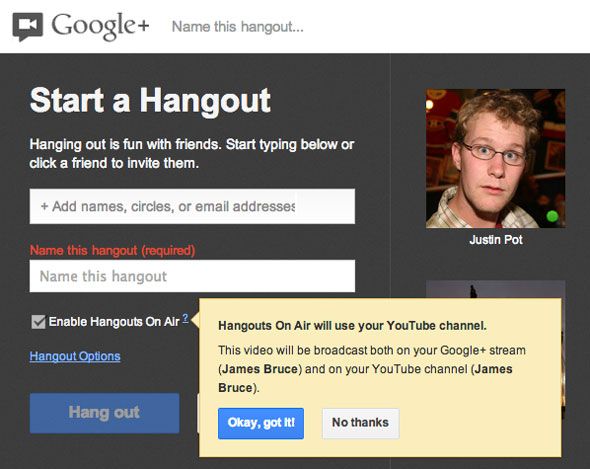This screenshot has width=590, height=469.
Task: Expand Hangout Options
Action: coord(75,356)
